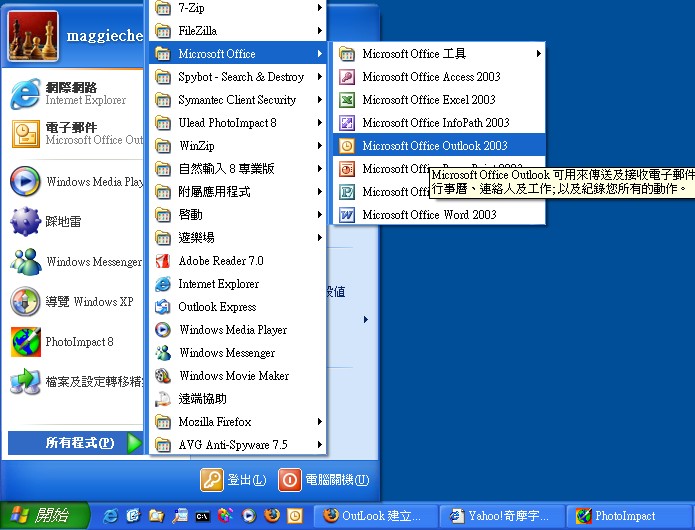Image resolution: width=695 pixels, height=530 pixels.
Task: Click the 開始 Start button
Action: click(x=43, y=515)
